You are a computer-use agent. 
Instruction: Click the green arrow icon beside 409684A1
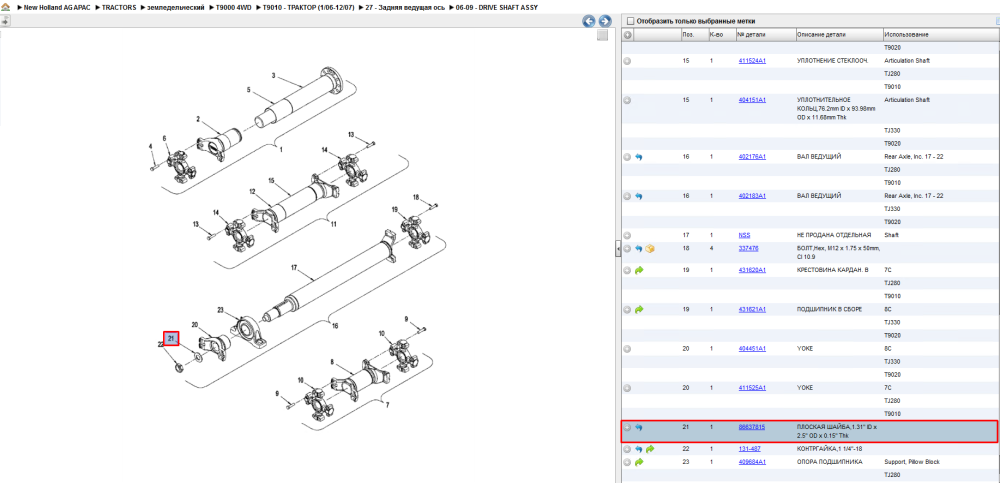(x=639, y=462)
